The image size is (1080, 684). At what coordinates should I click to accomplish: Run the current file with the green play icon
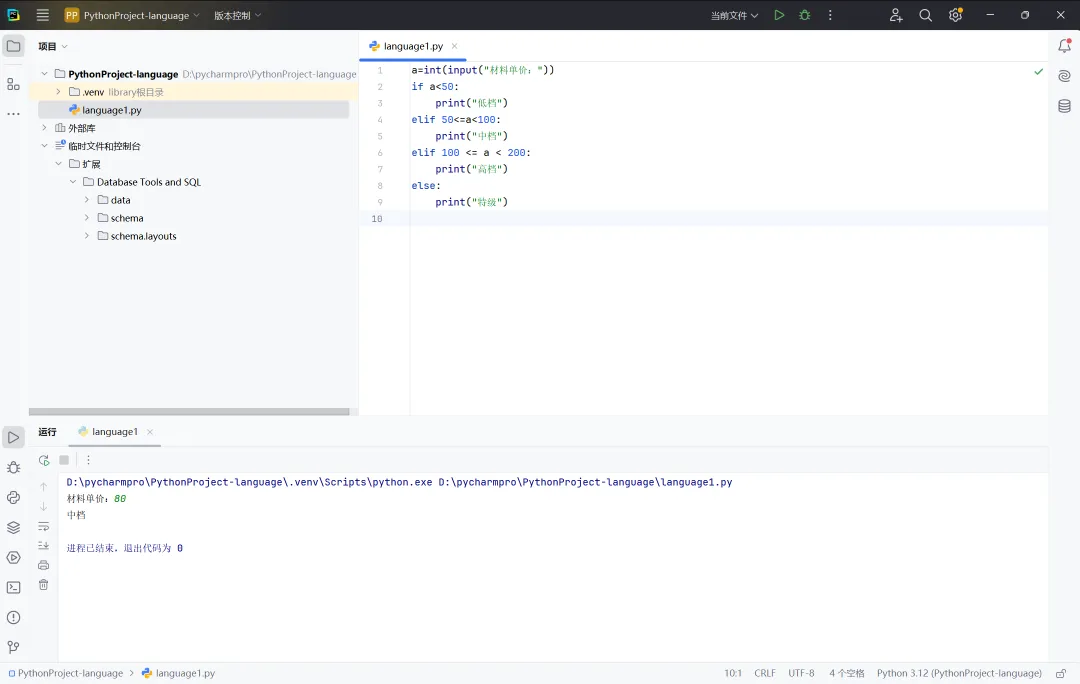pyautogui.click(x=779, y=15)
